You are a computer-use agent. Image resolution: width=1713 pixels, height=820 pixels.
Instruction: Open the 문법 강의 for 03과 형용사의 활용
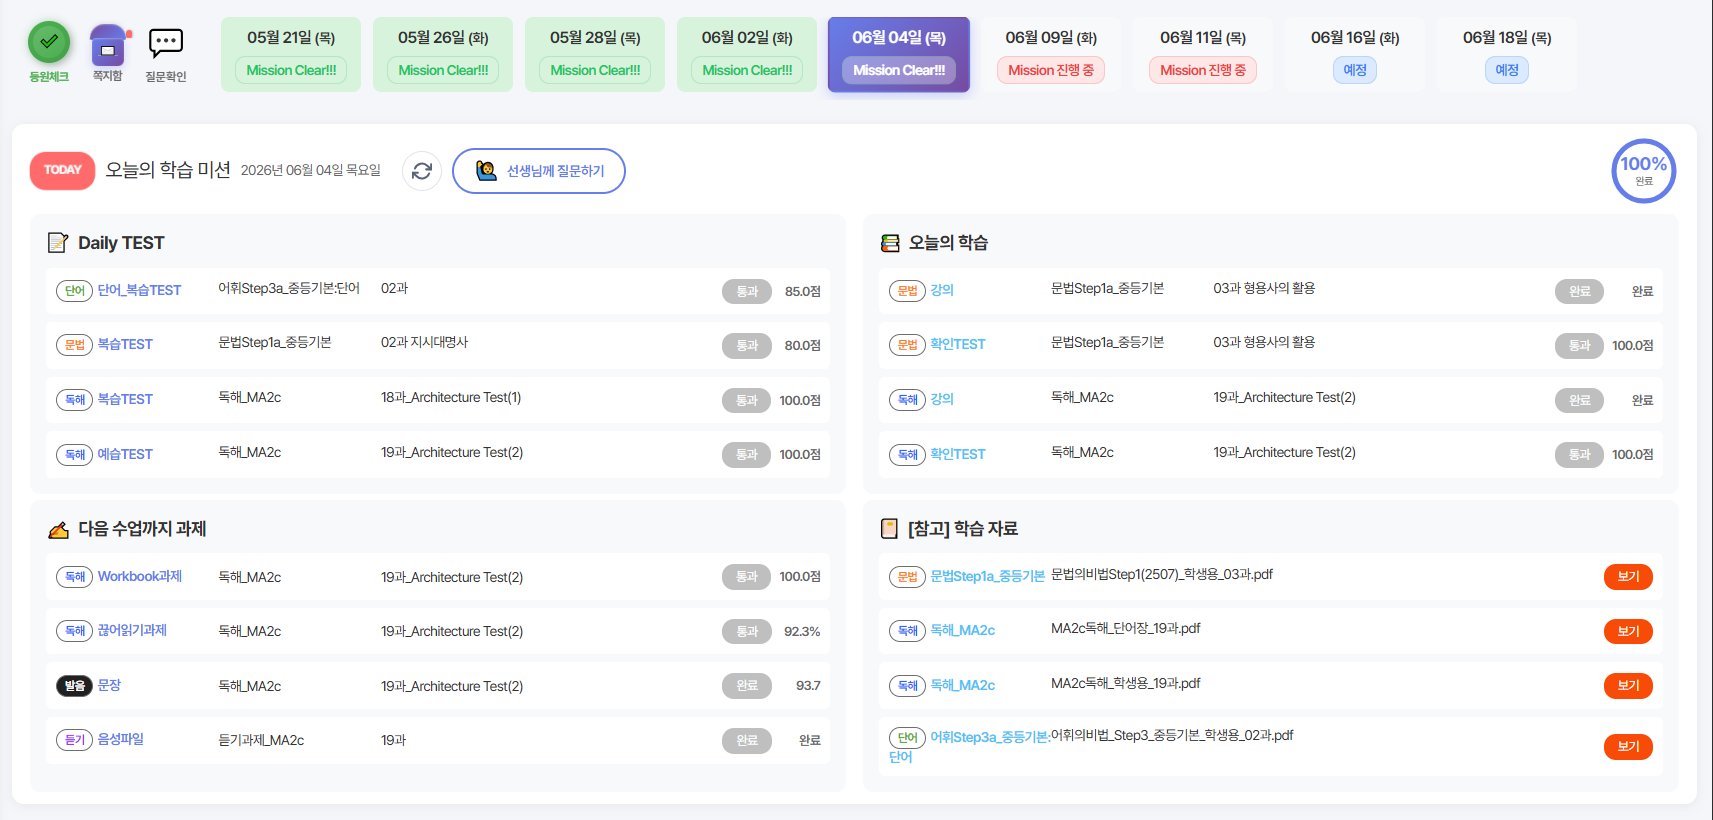[942, 290]
